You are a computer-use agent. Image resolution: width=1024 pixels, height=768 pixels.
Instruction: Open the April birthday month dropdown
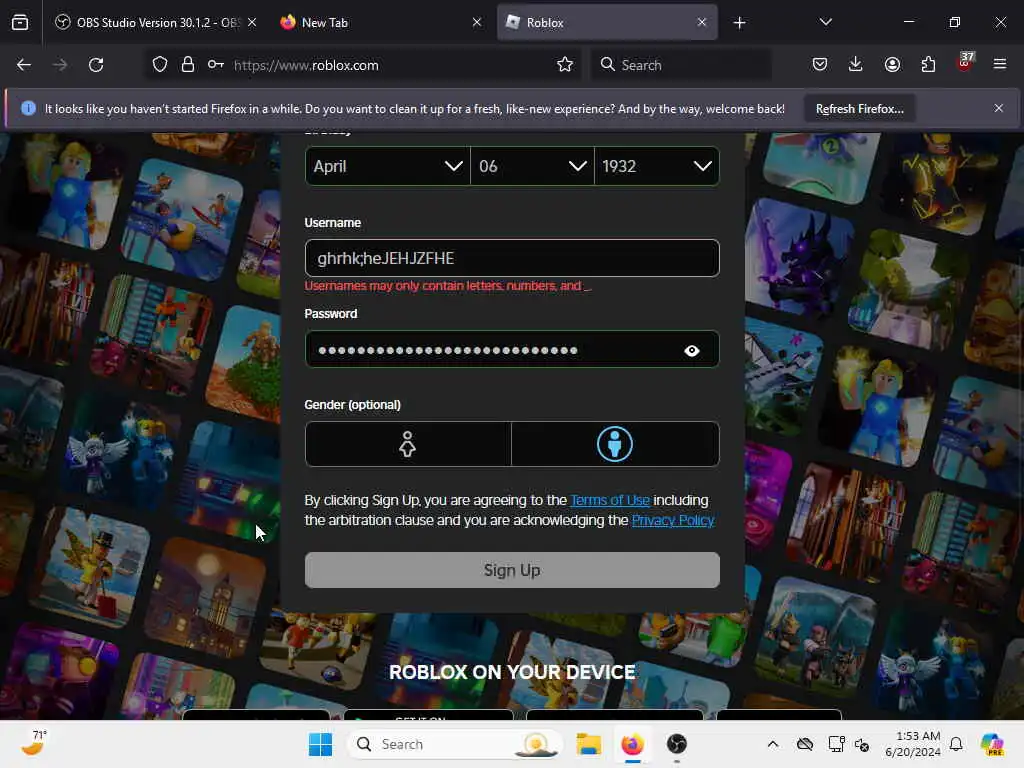coord(388,167)
